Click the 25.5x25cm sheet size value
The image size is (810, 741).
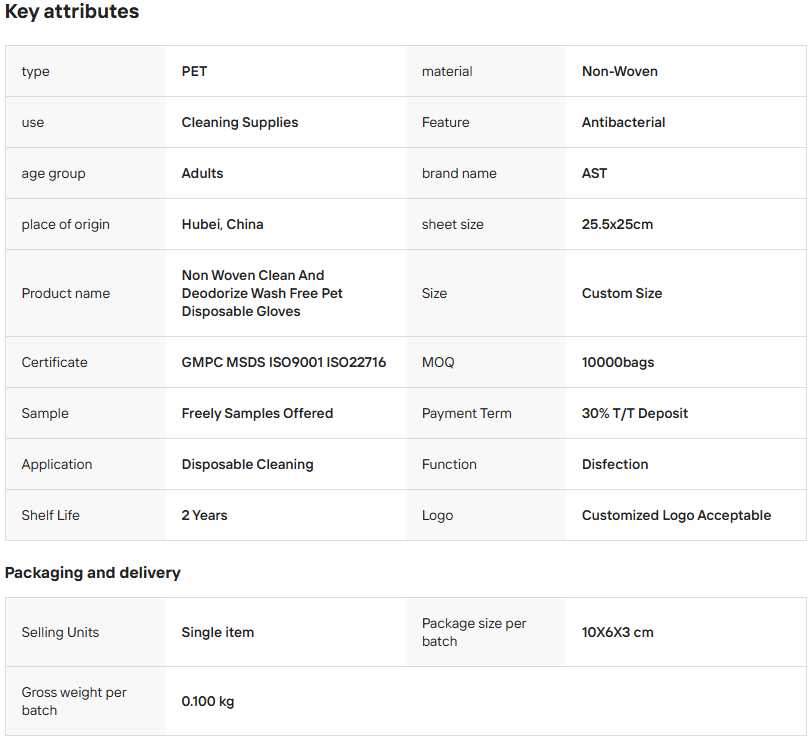point(617,224)
